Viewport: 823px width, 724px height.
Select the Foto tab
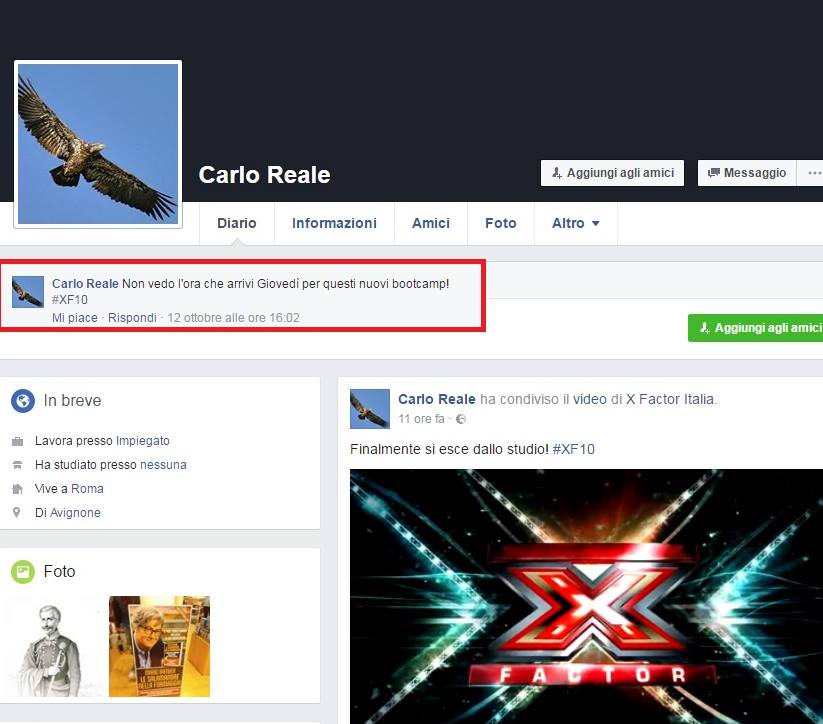point(500,223)
